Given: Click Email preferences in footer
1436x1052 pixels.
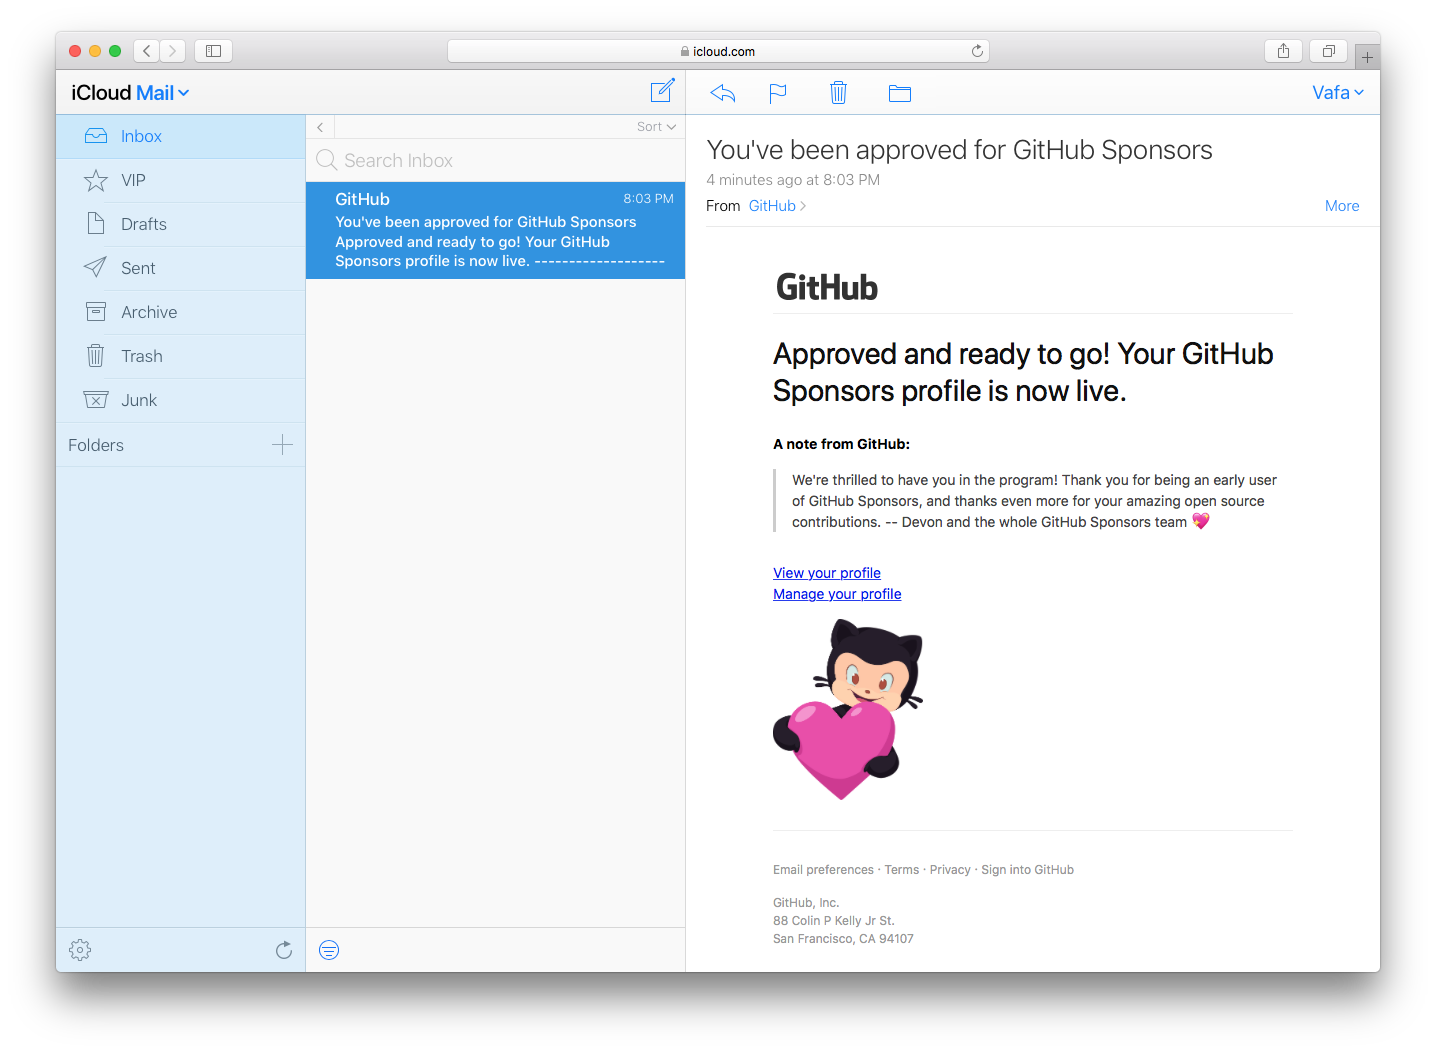Looking at the screenshot, I should (823, 870).
